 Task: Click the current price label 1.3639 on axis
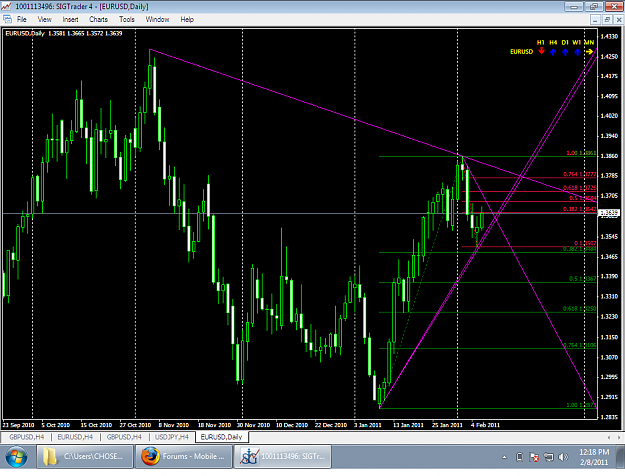coord(609,213)
